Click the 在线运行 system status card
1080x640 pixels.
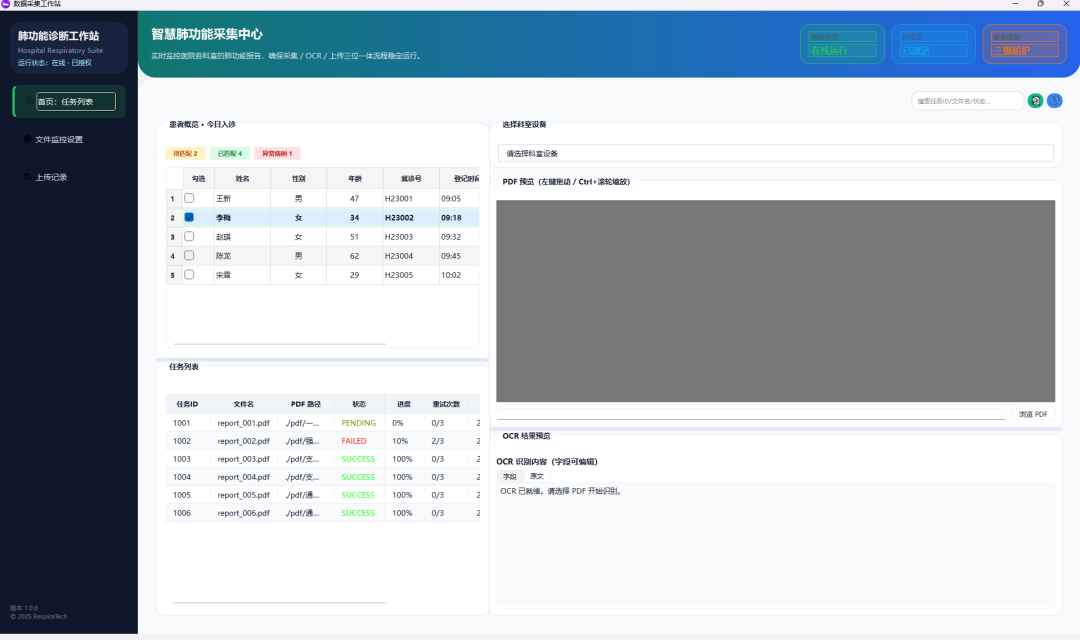point(842,44)
